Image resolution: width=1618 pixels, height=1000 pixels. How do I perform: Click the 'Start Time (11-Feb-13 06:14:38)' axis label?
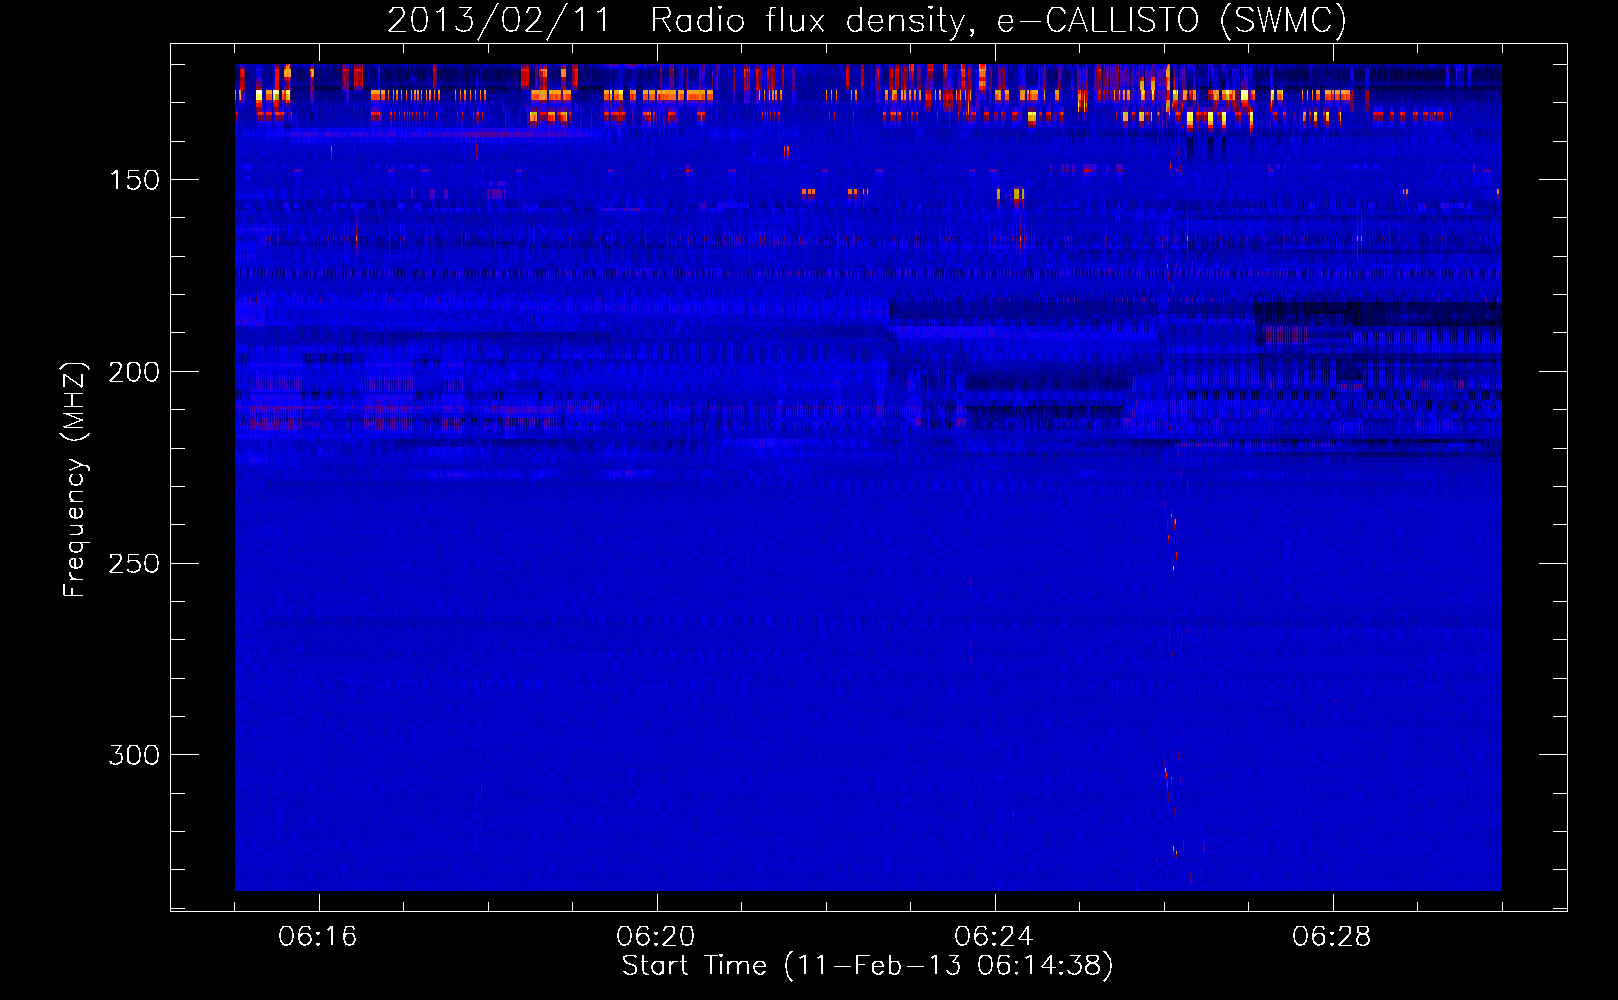point(868,966)
